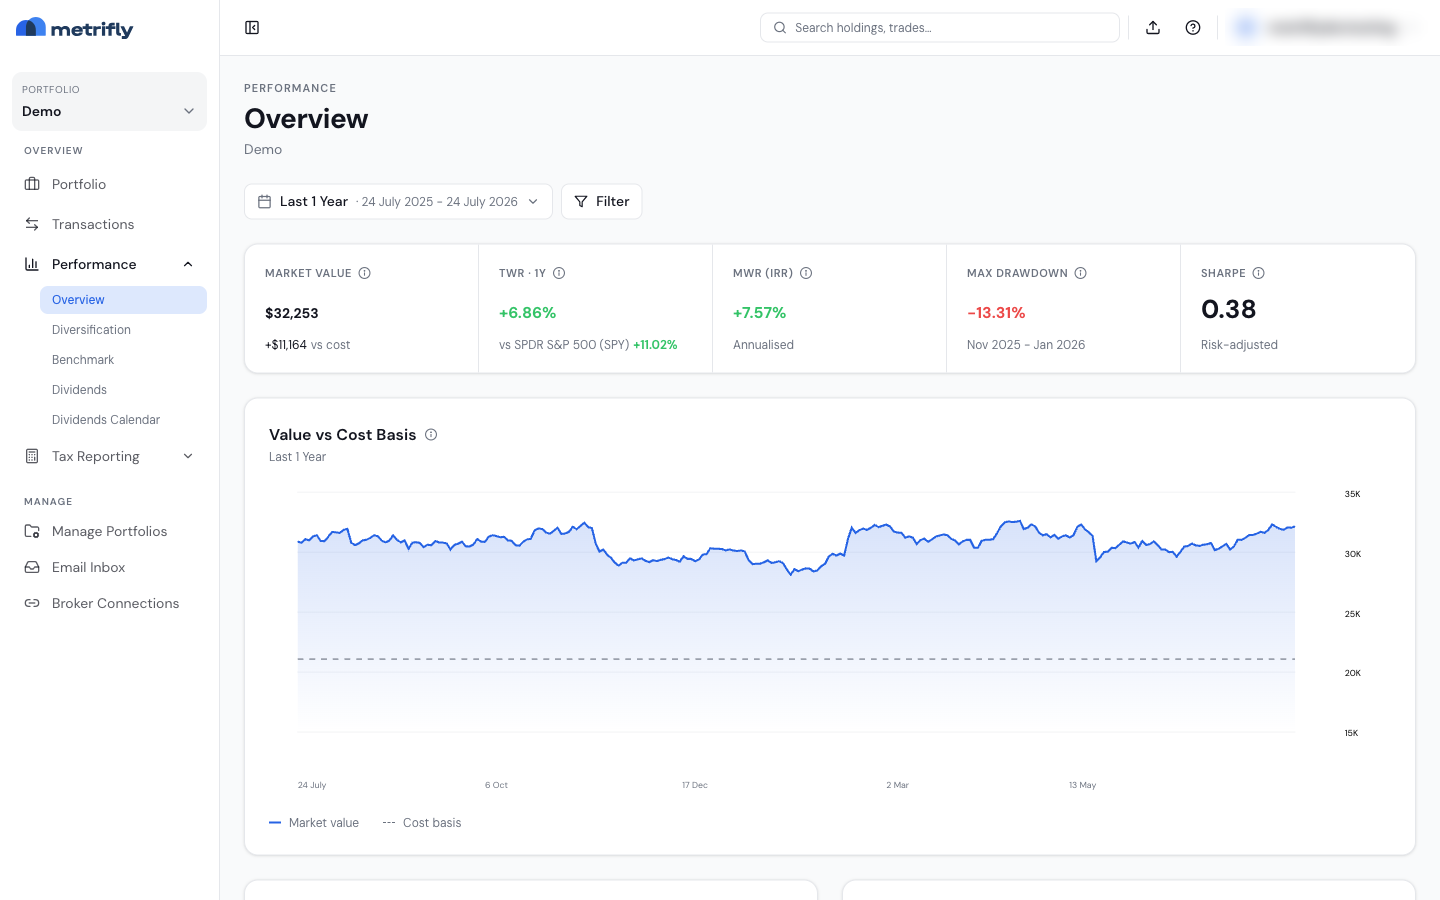Click the Sharpe info icon

pyautogui.click(x=1259, y=273)
